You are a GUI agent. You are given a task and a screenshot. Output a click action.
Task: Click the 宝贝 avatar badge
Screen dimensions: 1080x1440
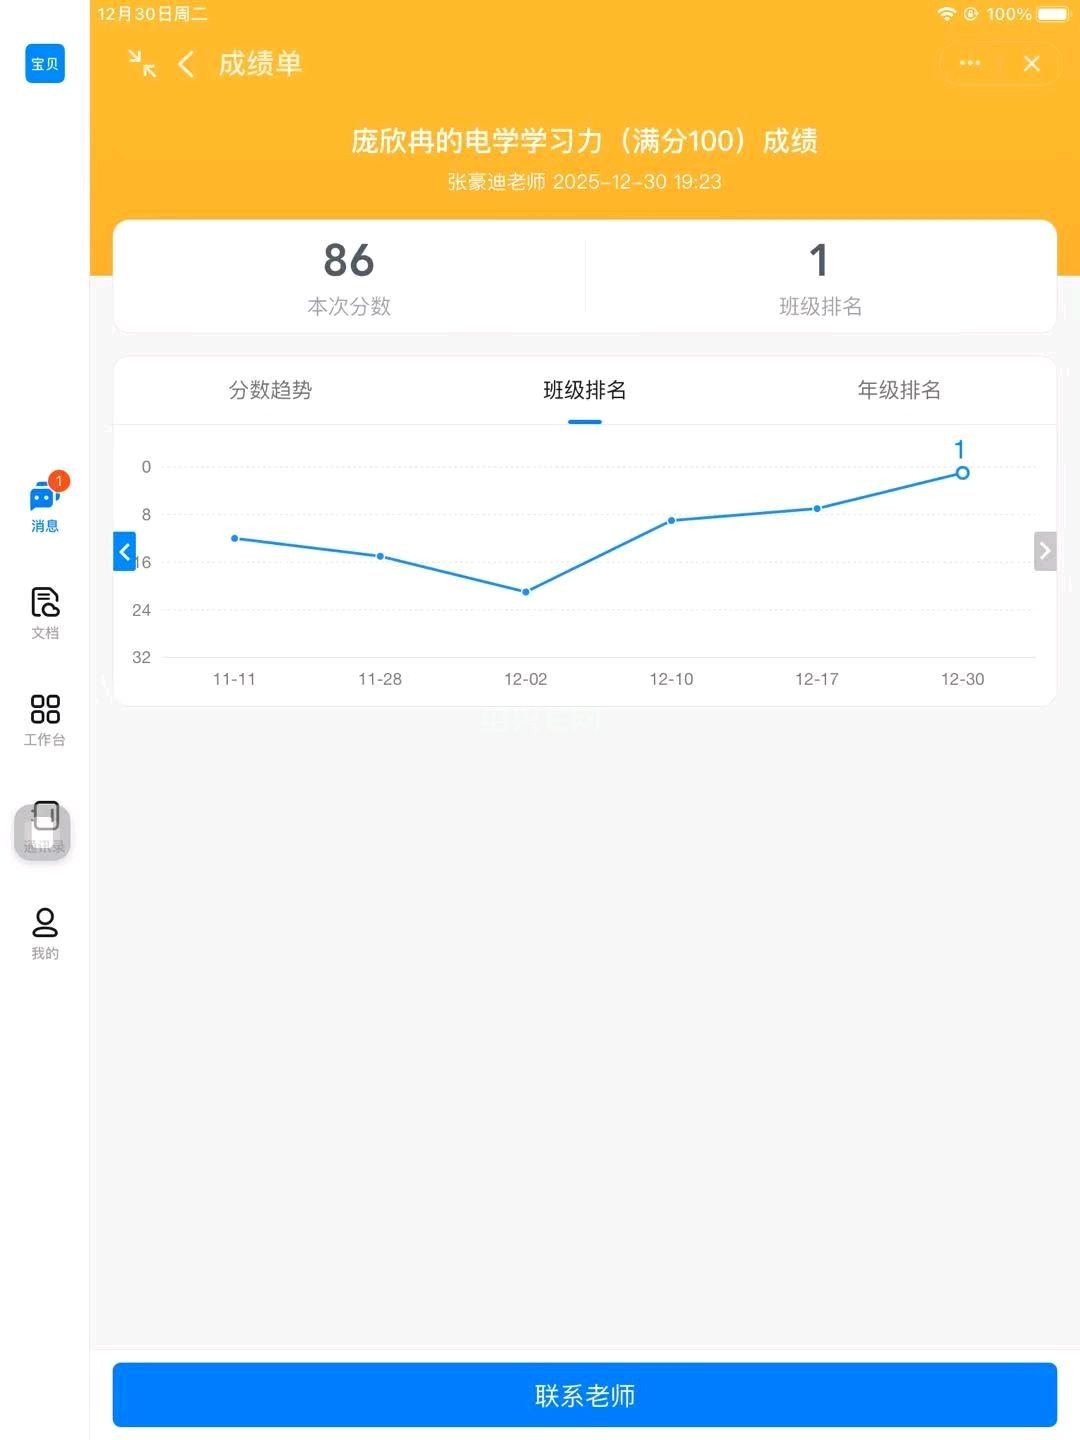[45, 64]
